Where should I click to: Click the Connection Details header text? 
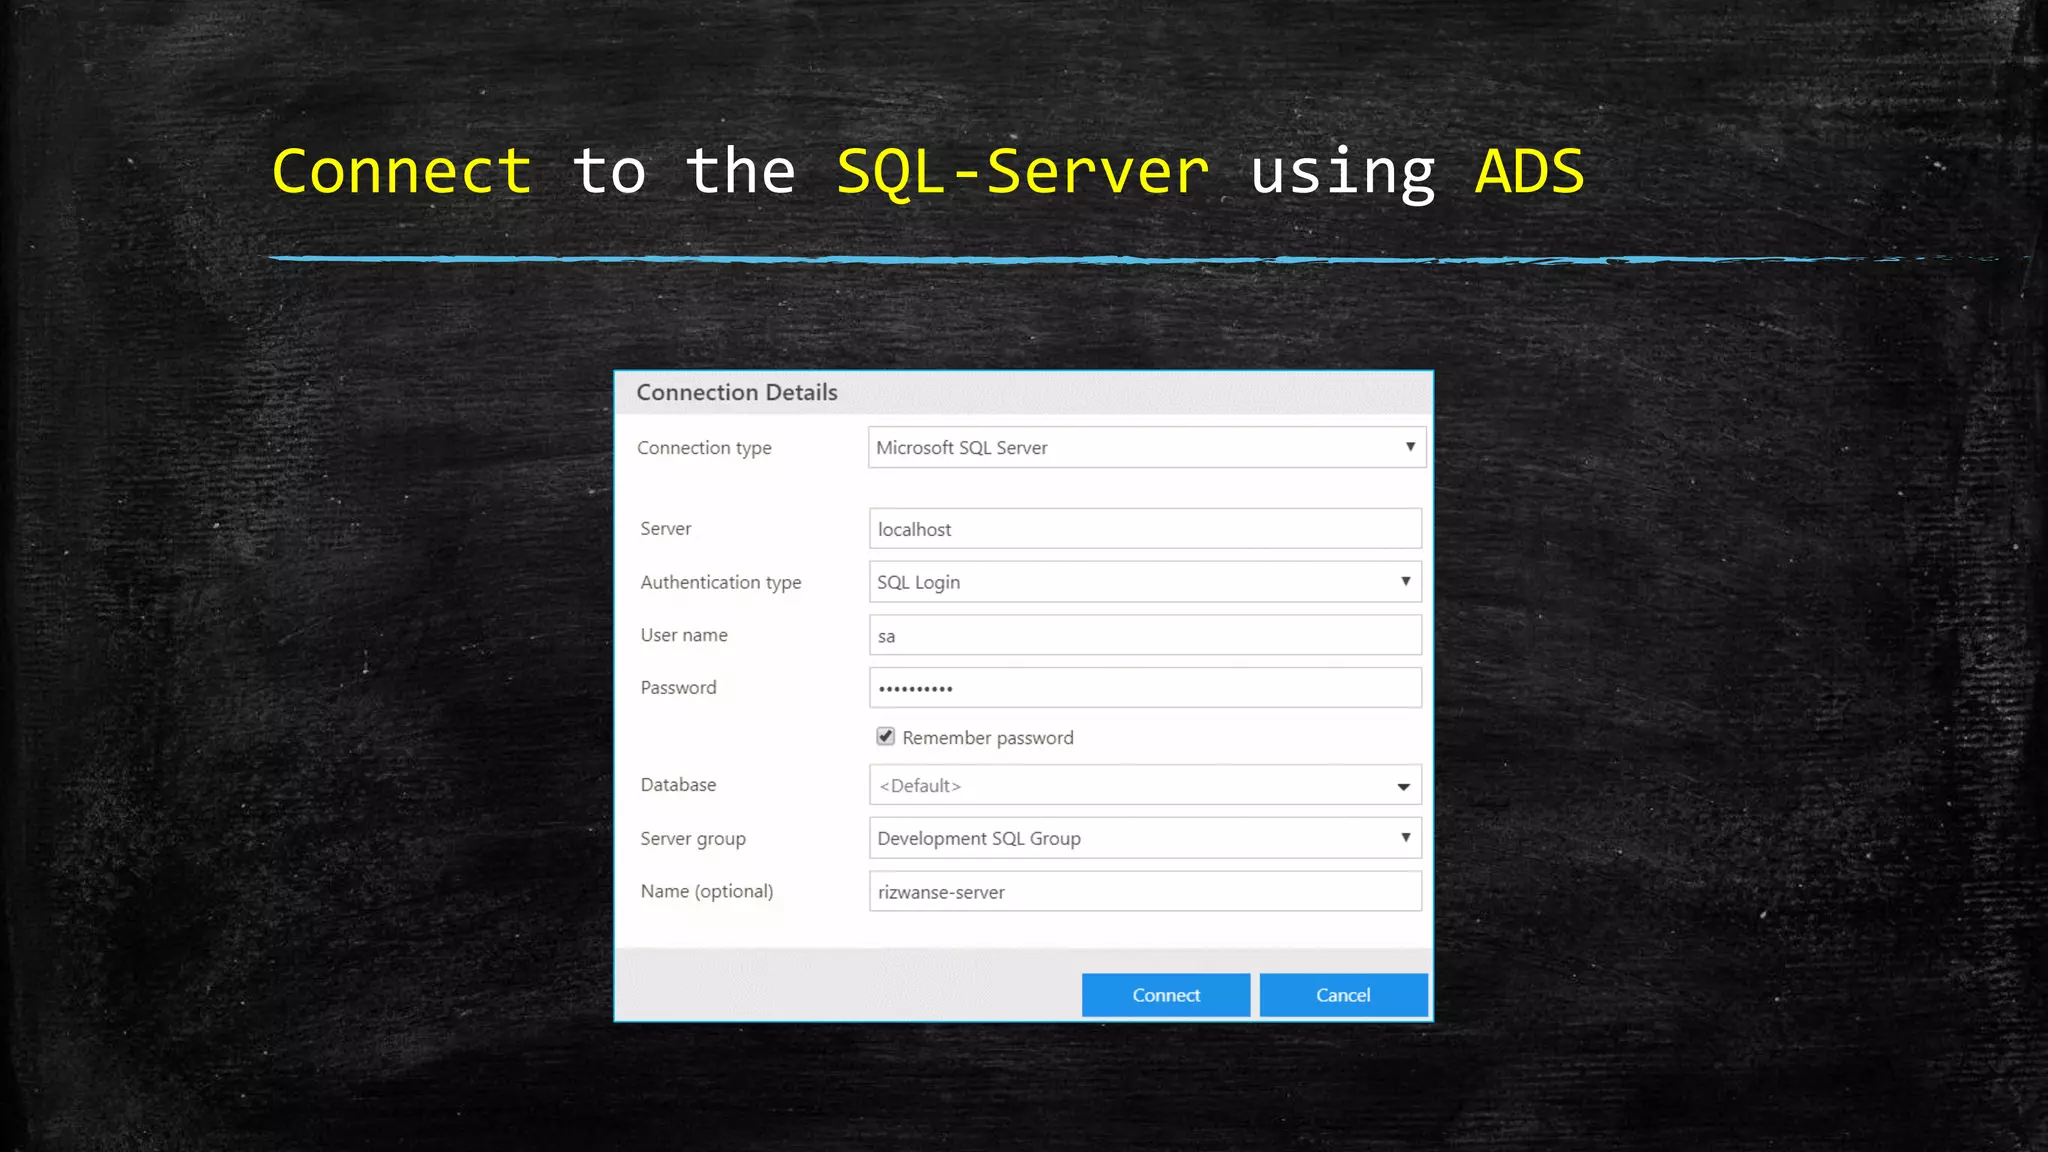point(737,392)
